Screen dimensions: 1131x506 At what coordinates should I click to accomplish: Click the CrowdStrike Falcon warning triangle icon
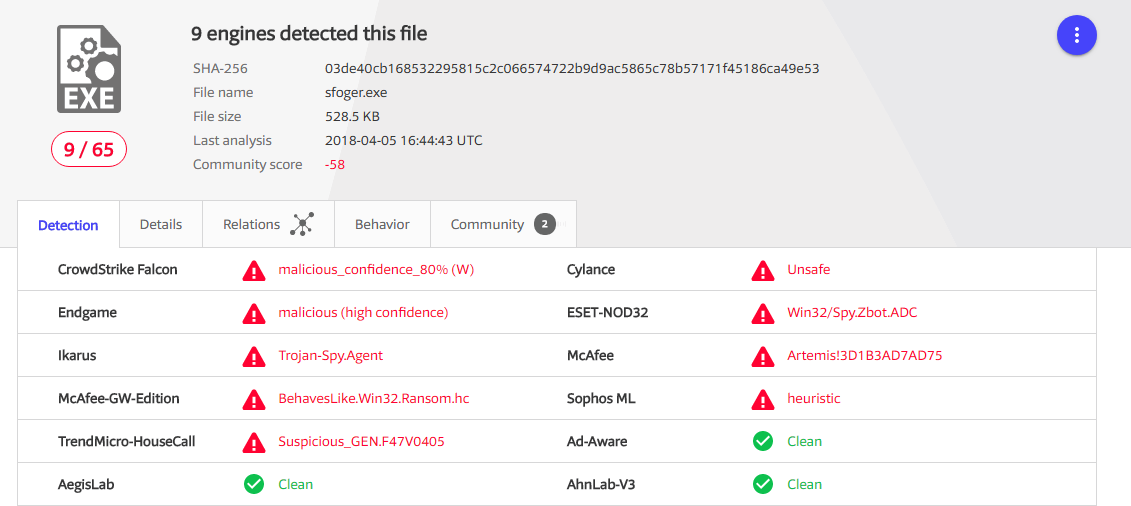pos(253,270)
